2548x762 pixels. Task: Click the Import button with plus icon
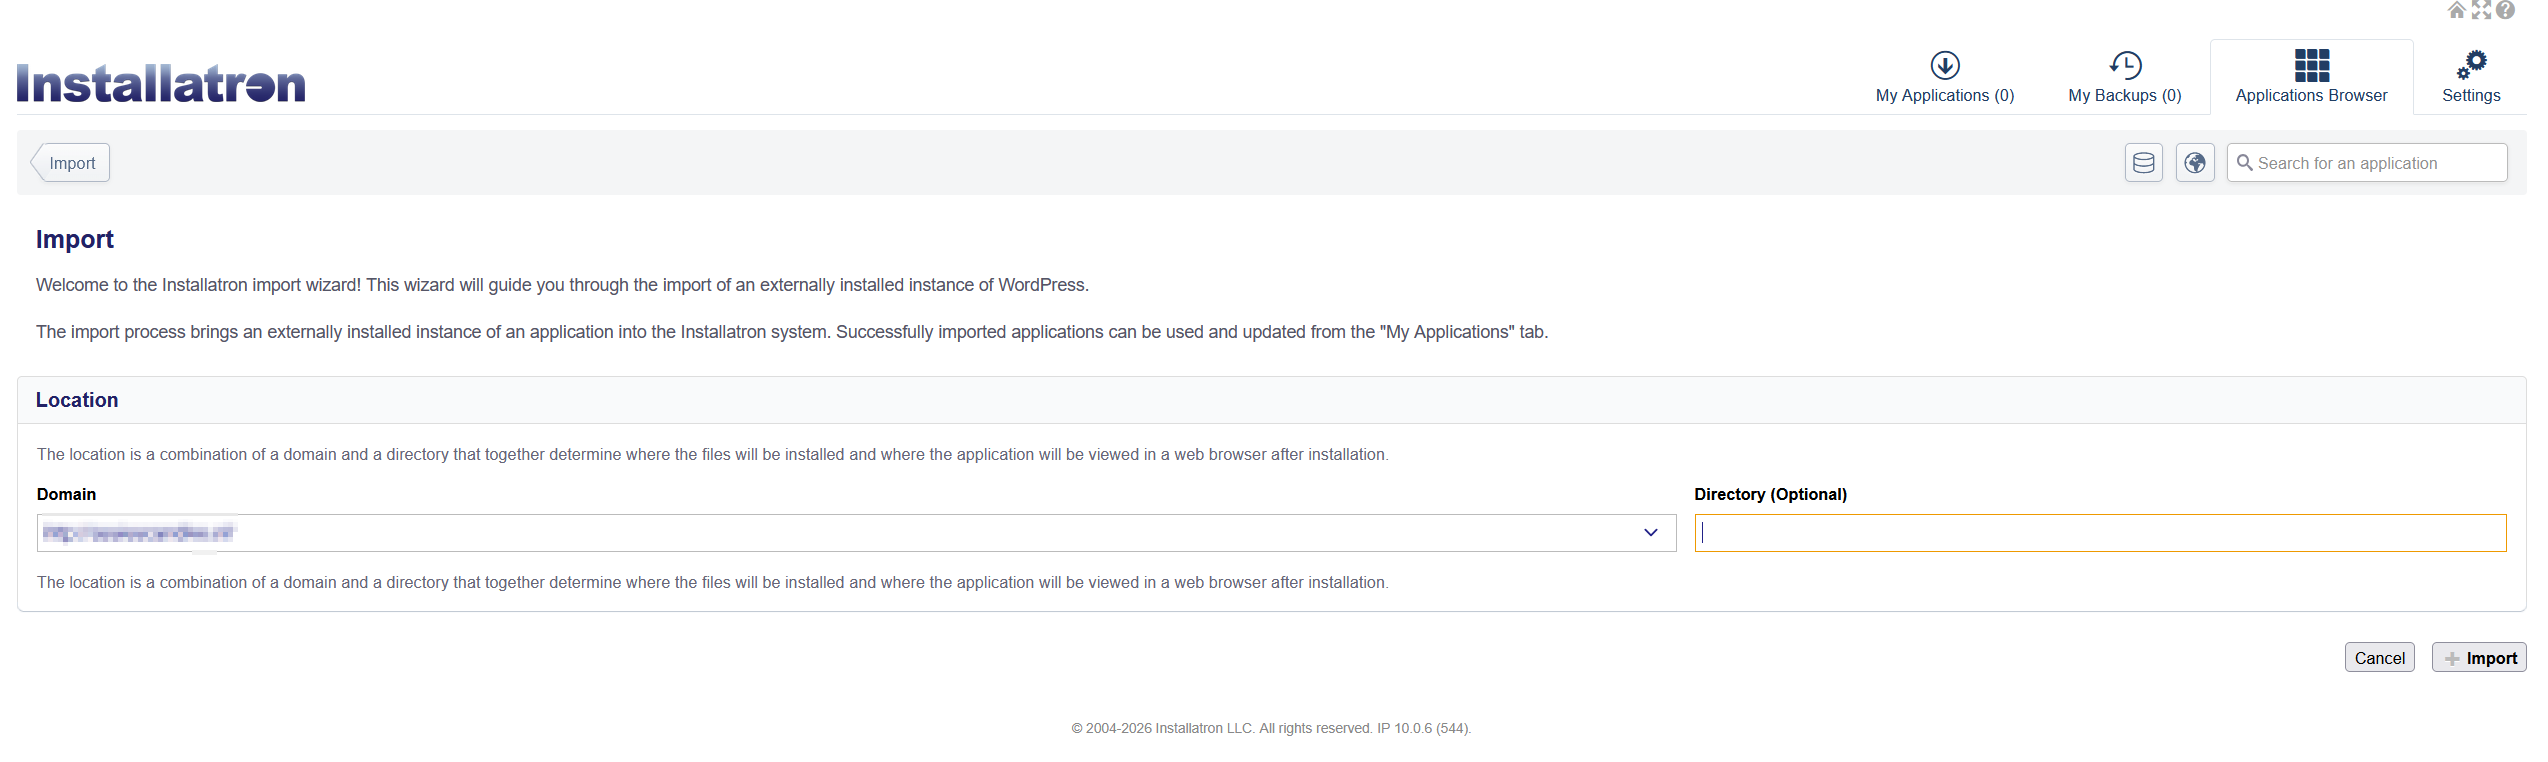[2479, 658]
